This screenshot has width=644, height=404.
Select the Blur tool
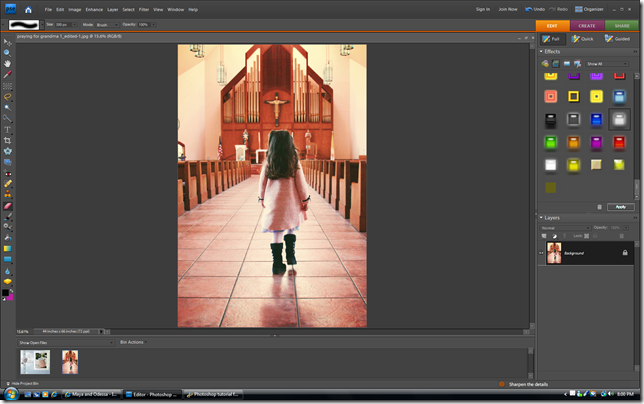tap(7, 271)
